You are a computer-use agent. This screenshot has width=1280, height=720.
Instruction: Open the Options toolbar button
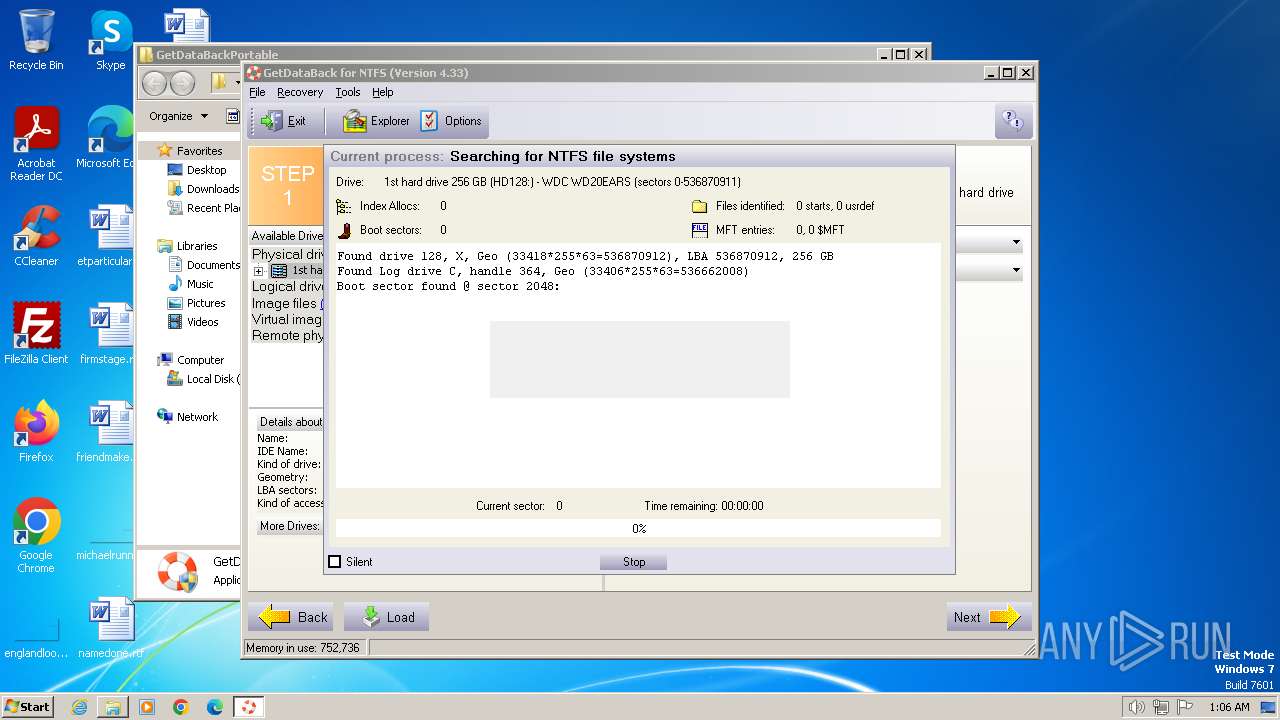(x=452, y=121)
